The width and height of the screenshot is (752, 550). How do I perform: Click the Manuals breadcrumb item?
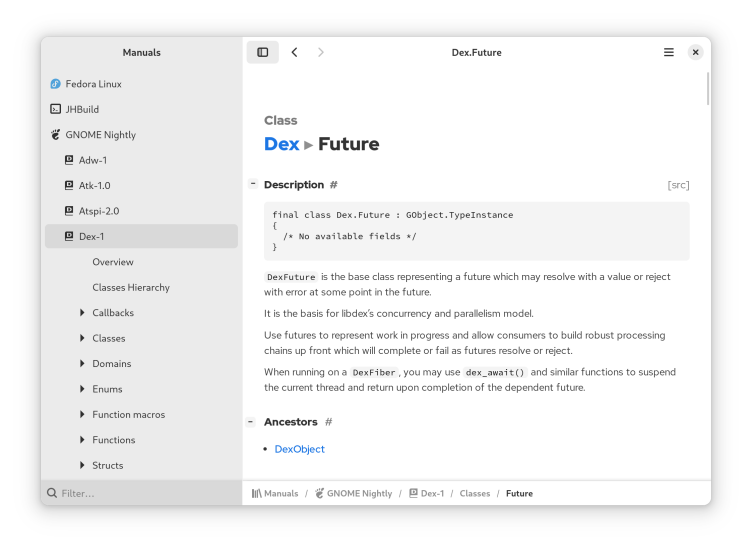click(x=275, y=493)
